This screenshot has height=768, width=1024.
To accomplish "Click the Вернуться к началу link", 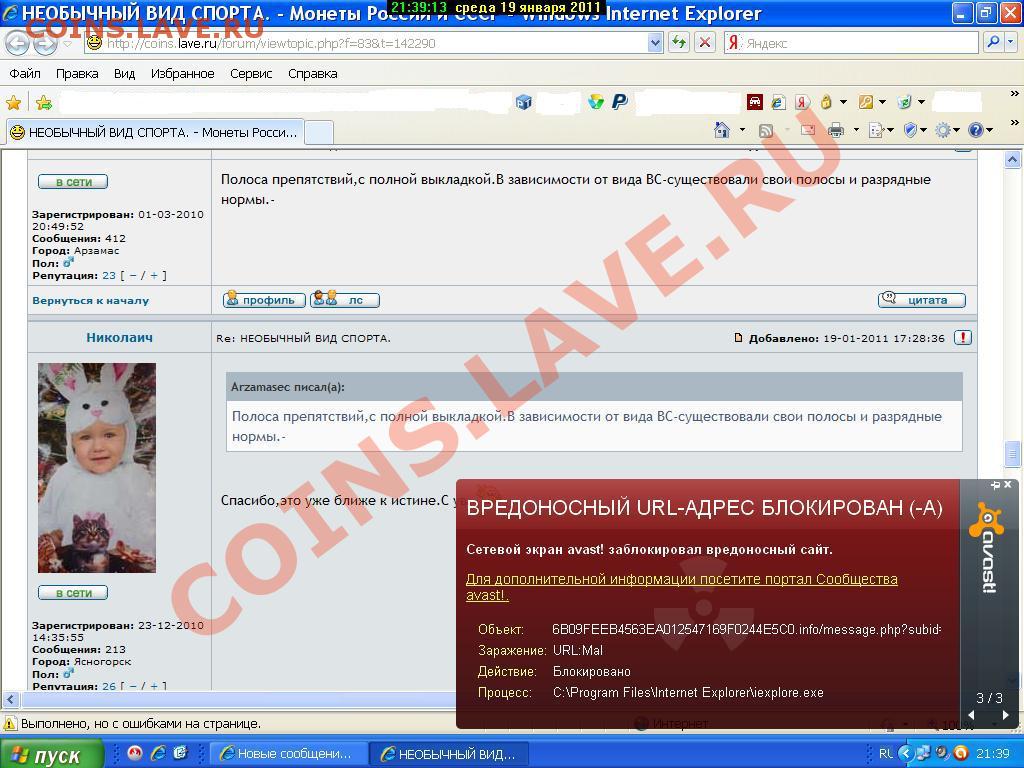I will click(91, 300).
